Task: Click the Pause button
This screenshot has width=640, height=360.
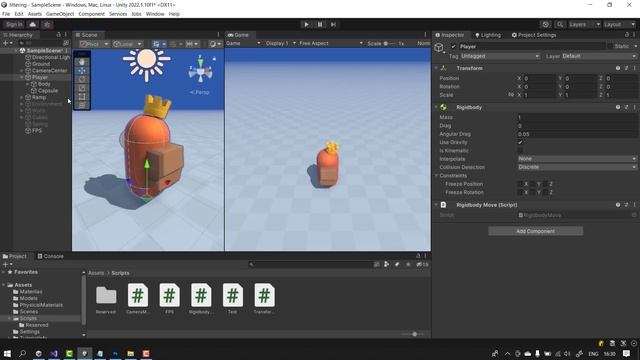Action: click(x=320, y=24)
